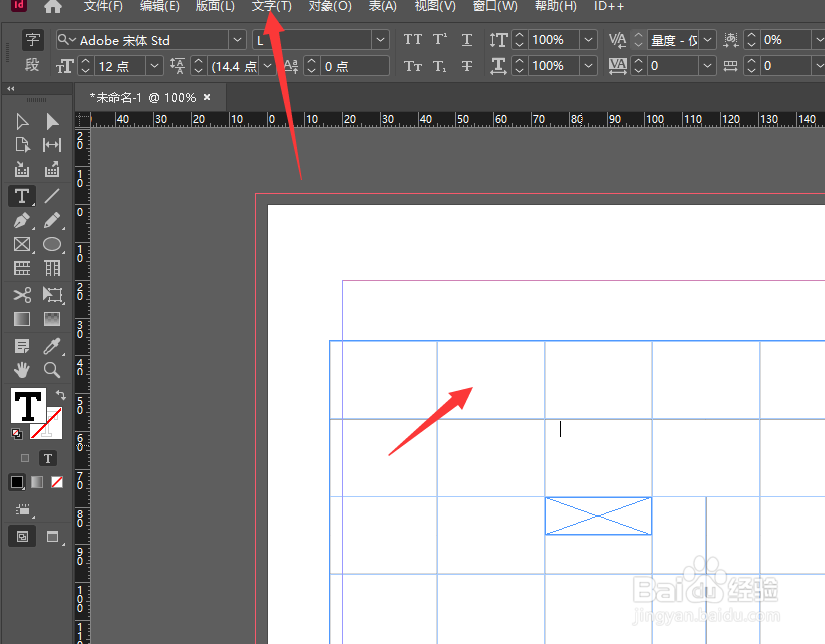Toggle Underline formatting
Screen dimensions: 825x644
pos(467,39)
